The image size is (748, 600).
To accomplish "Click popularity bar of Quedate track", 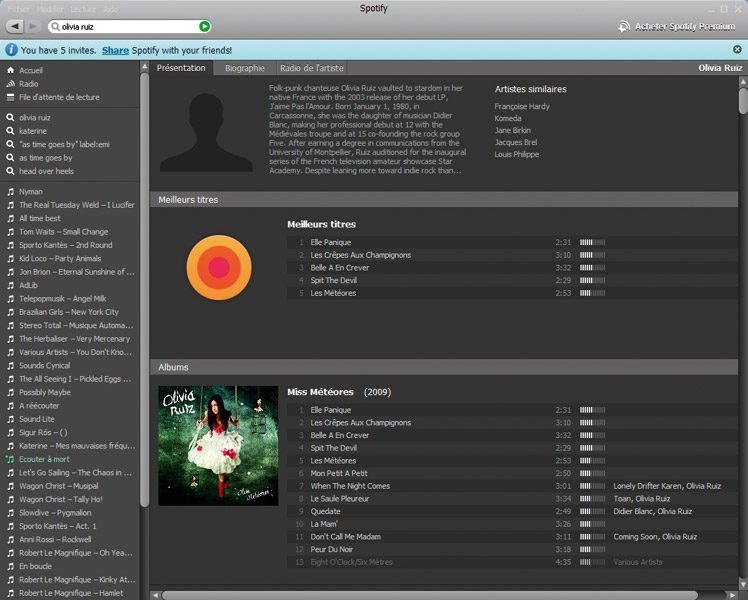I will coord(592,511).
